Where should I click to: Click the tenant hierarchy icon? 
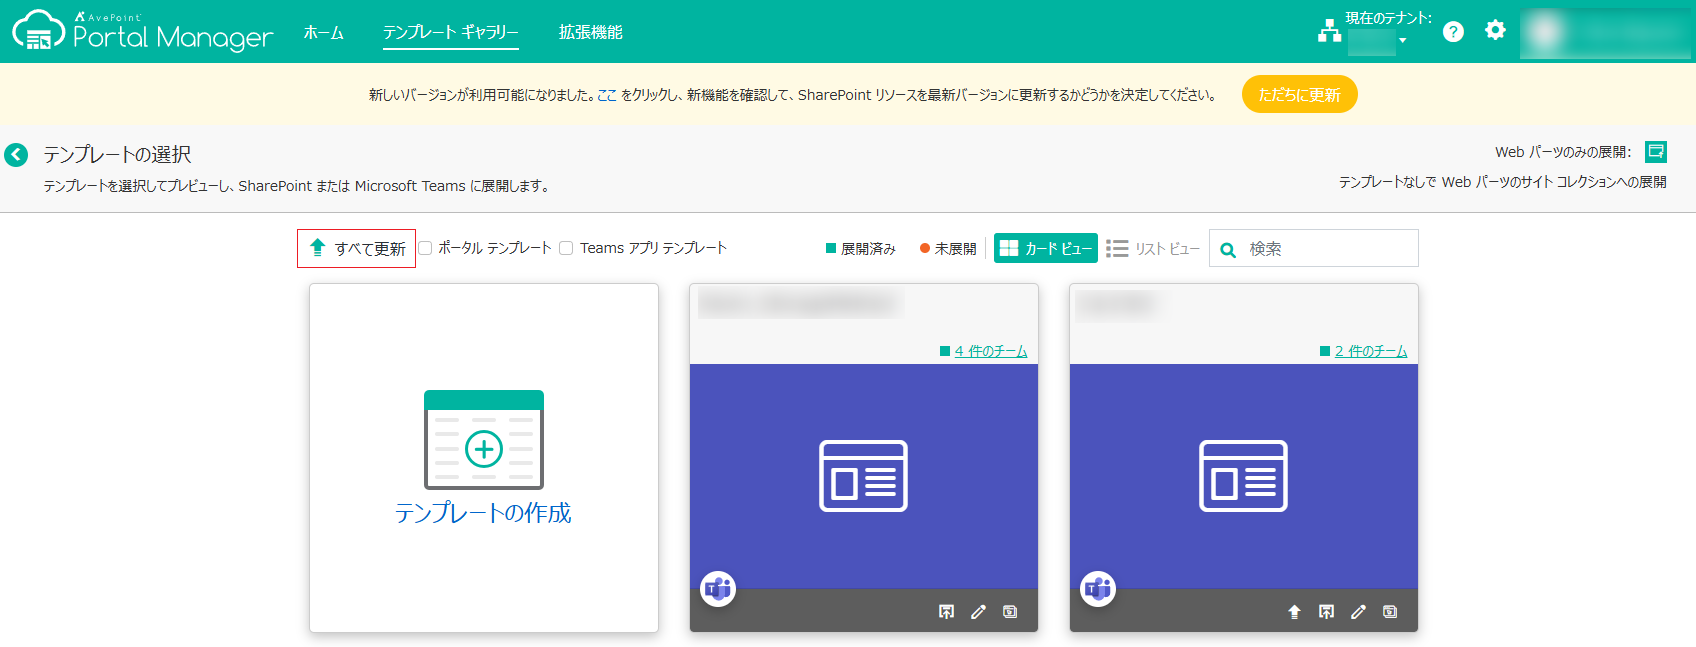(x=1329, y=31)
